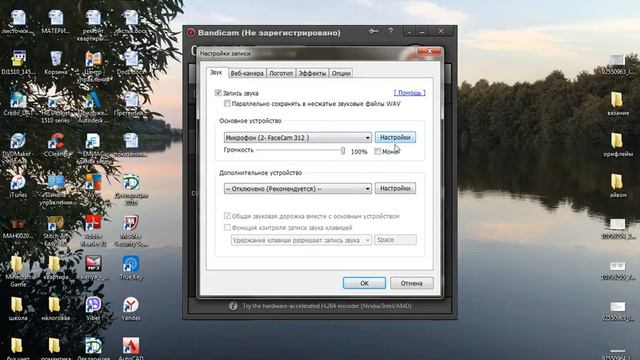640x360 pixels.
Task: Open the [ Помощь ] link
Action: (x=409, y=93)
